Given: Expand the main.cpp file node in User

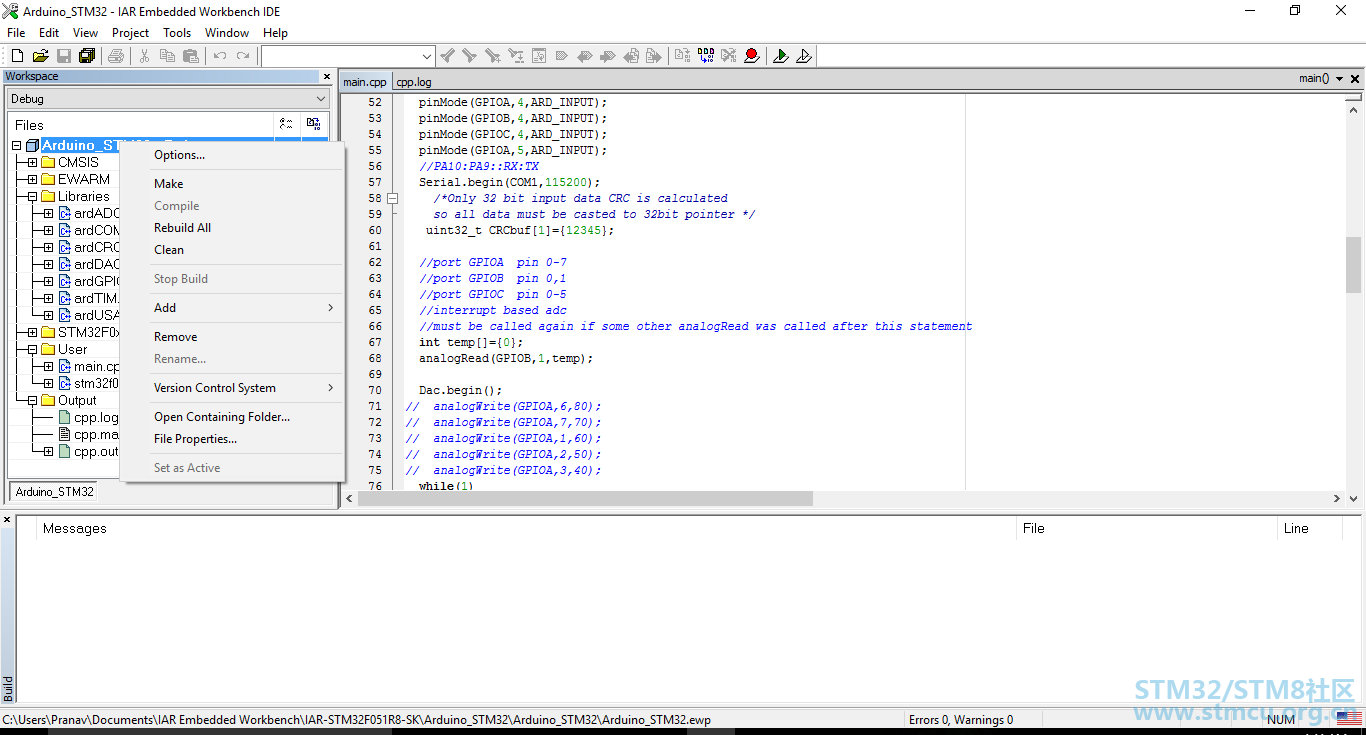Looking at the screenshot, I should click(48, 366).
